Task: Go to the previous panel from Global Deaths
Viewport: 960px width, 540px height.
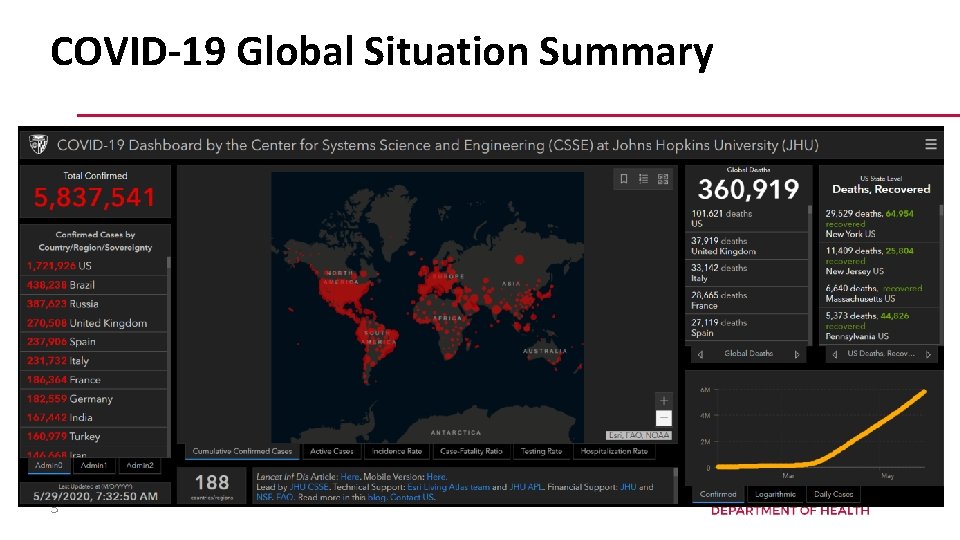Action: point(700,354)
